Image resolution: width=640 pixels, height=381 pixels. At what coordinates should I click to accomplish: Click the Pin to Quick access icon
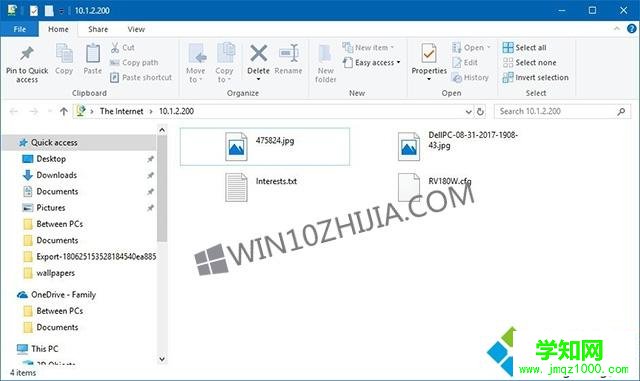pyautogui.click(x=27, y=53)
